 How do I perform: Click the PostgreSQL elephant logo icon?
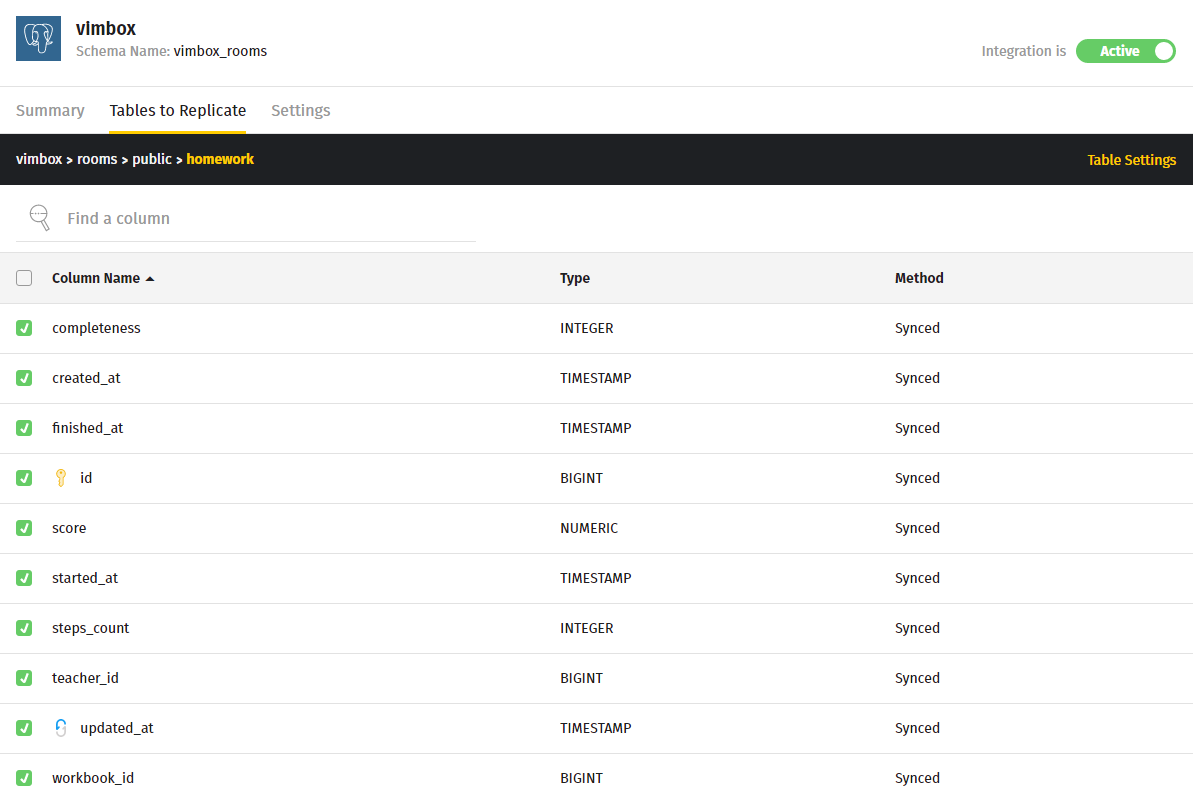38,38
